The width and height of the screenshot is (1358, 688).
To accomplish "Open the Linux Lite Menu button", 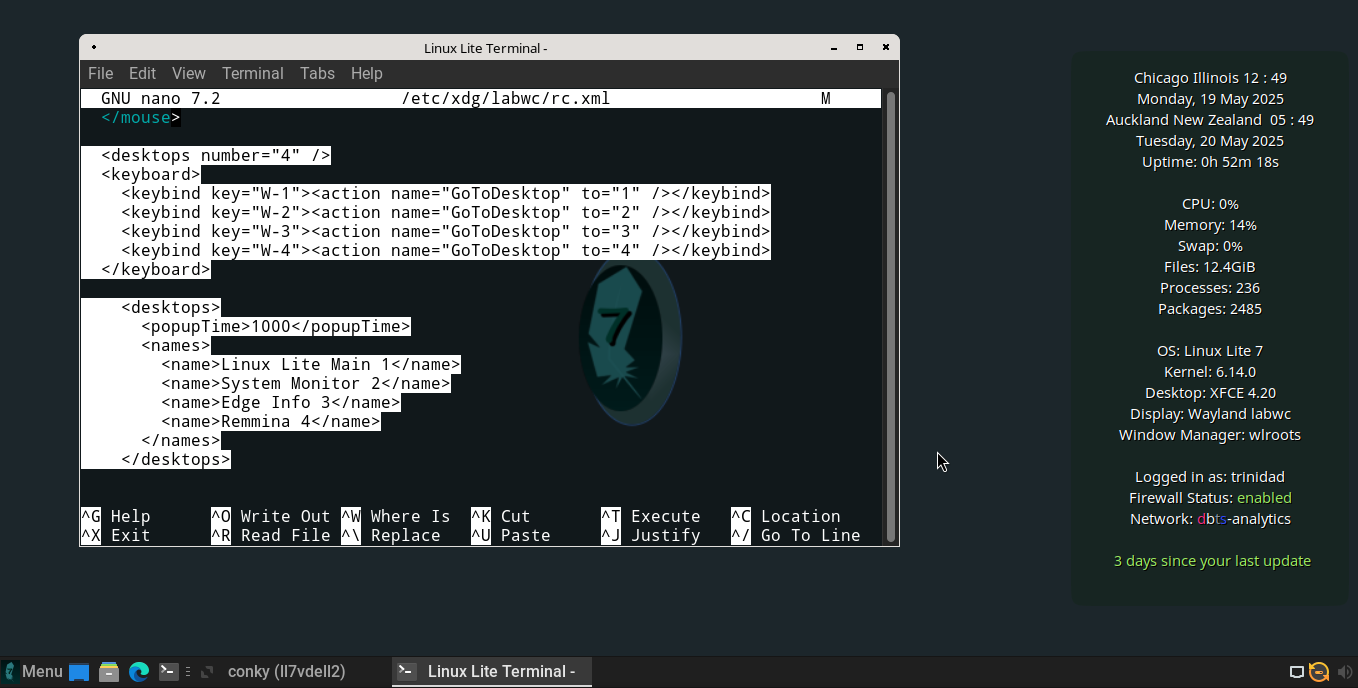I will point(33,672).
